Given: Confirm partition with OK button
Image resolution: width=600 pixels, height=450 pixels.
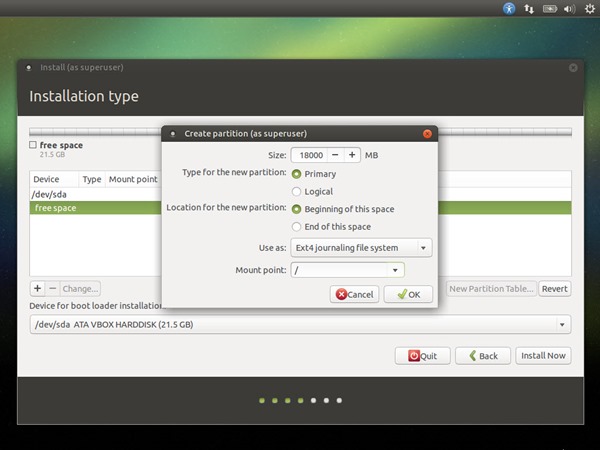Looking at the screenshot, I should pos(408,294).
